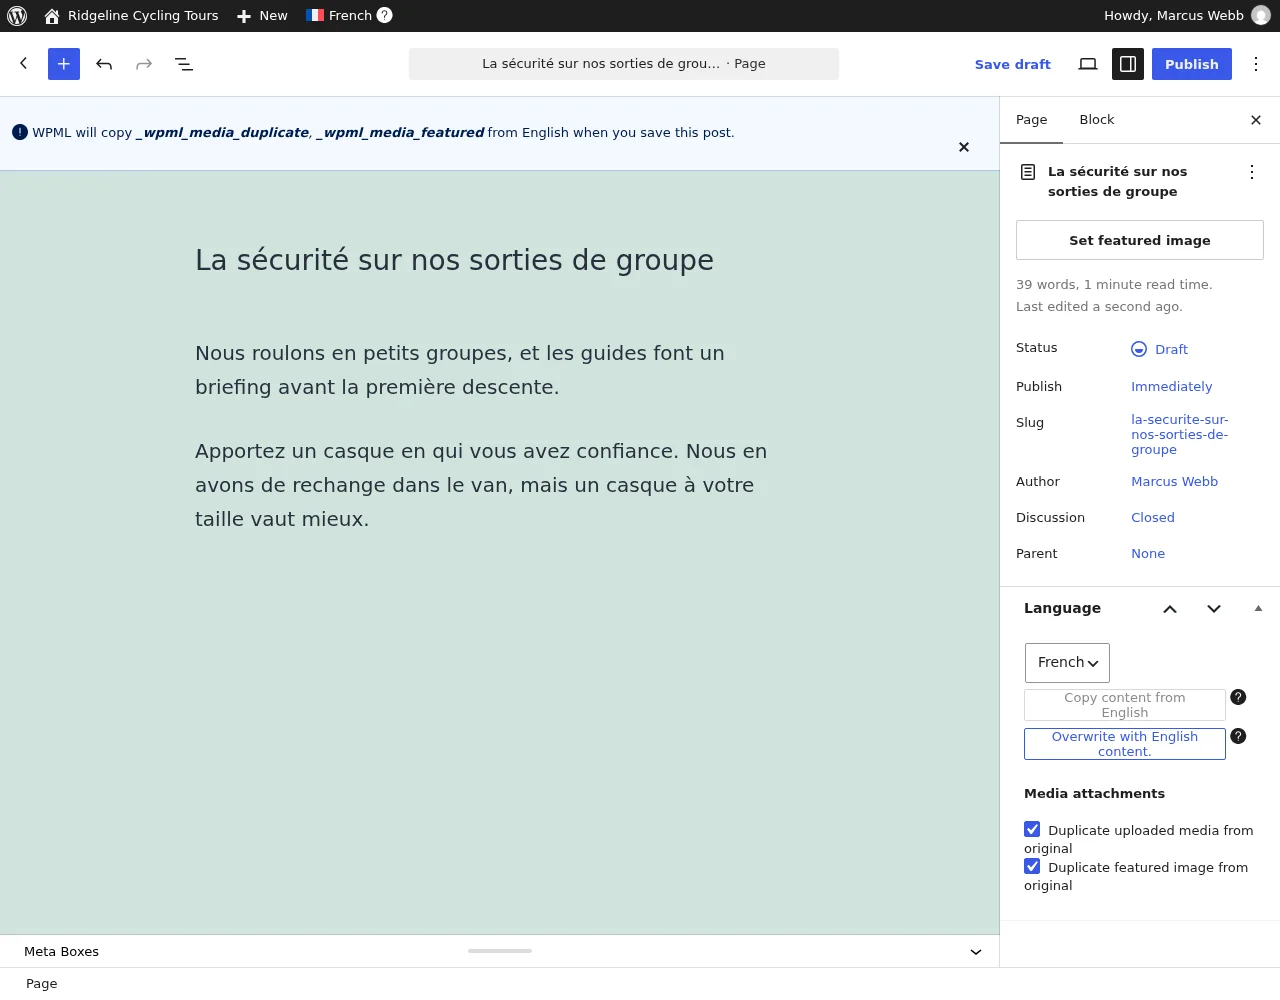Close the settings sidebar
1280x1000 pixels.
1256,120
